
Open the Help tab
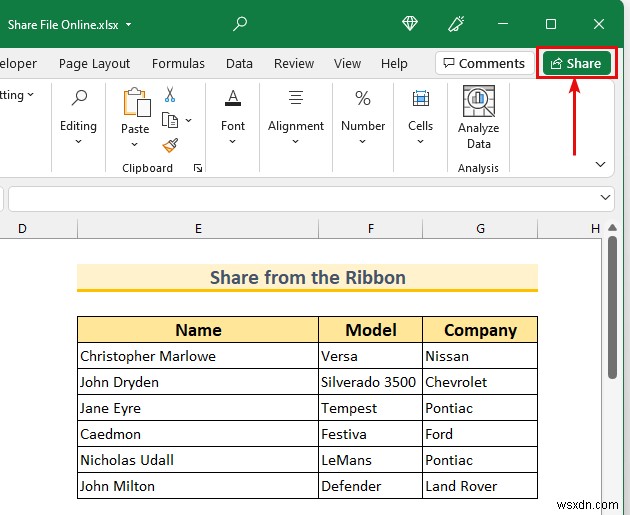tap(394, 63)
